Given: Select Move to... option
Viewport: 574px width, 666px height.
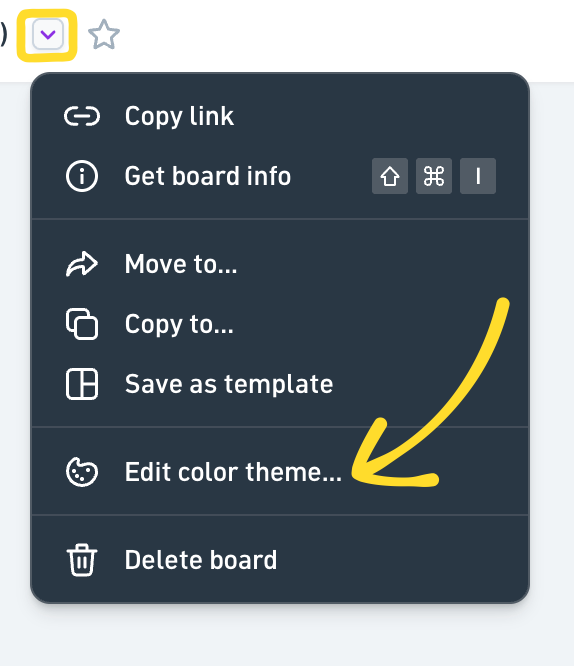Looking at the screenshot, I should (280, 264).
